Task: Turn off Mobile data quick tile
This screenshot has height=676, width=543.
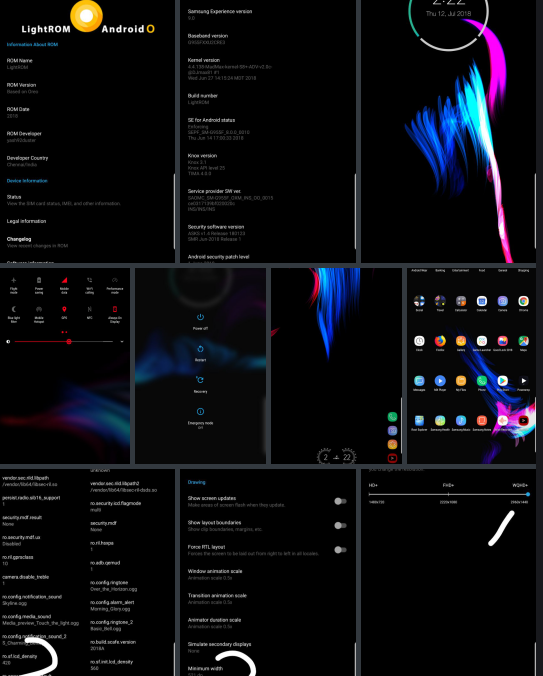Action: tap(64, 285)
